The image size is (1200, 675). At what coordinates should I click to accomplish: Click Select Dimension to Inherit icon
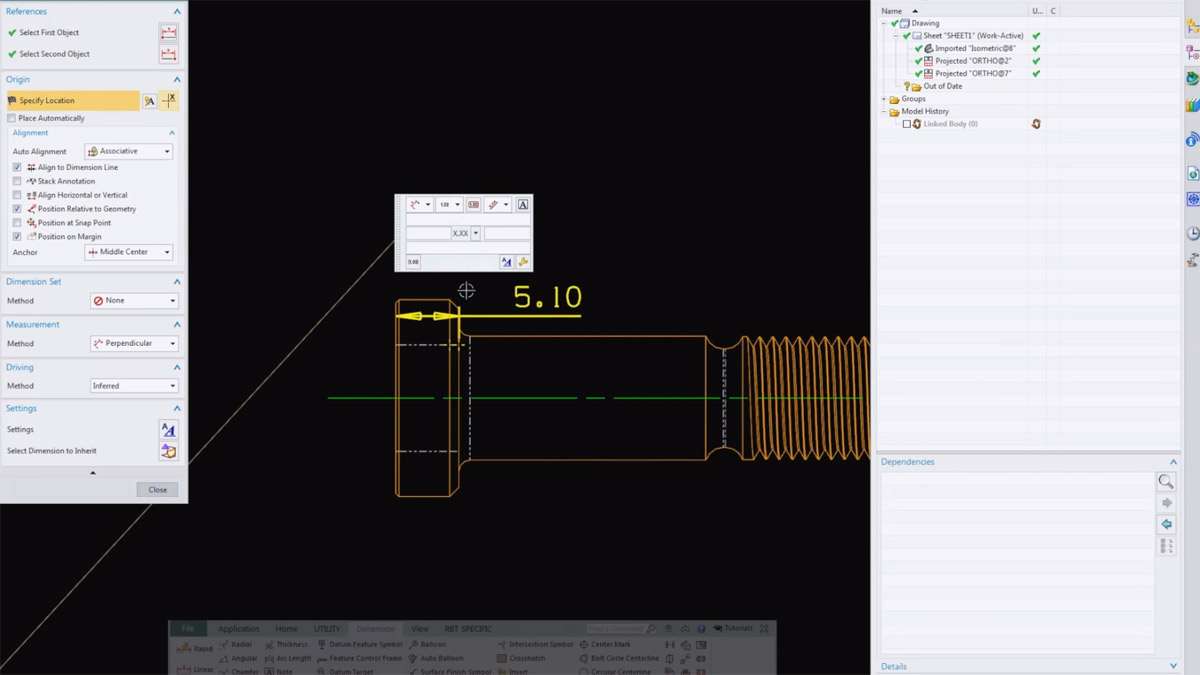[x=168, y=451]
